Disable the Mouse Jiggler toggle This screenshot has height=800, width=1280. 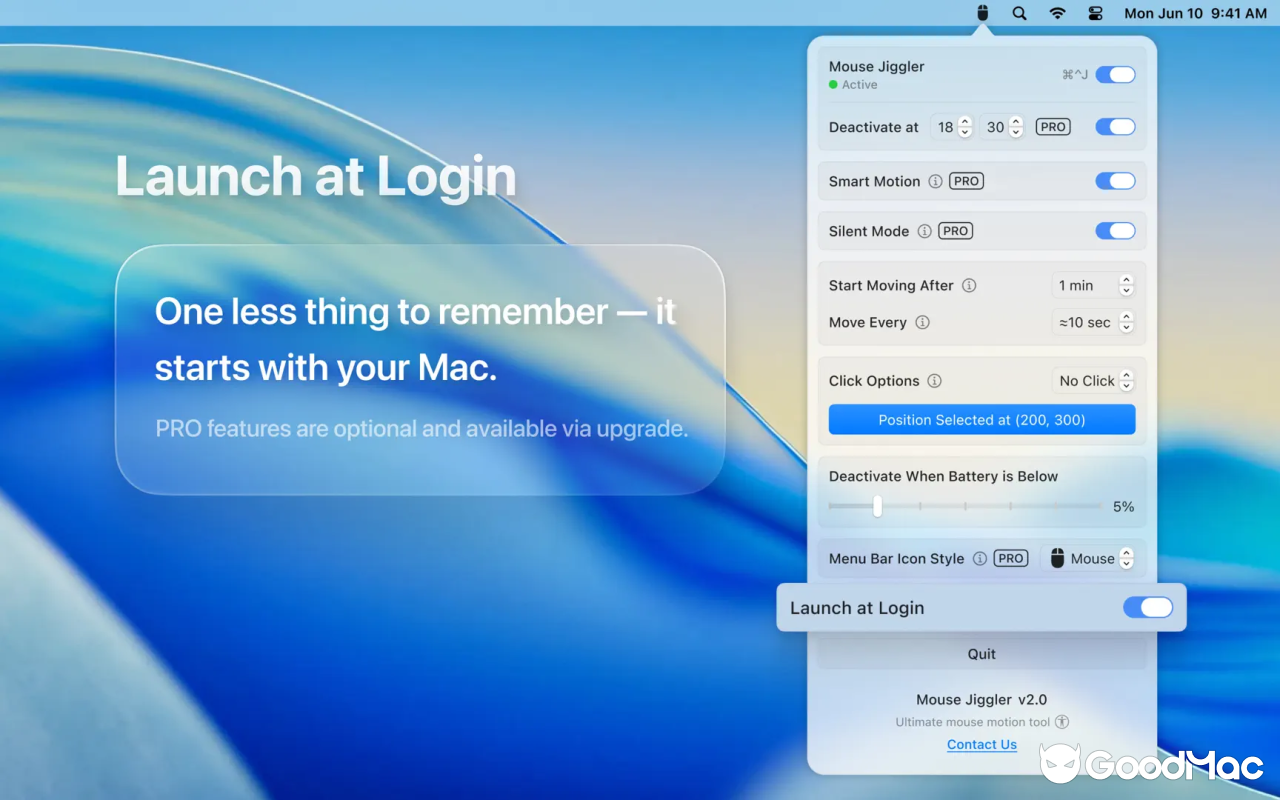point(1116,74)
